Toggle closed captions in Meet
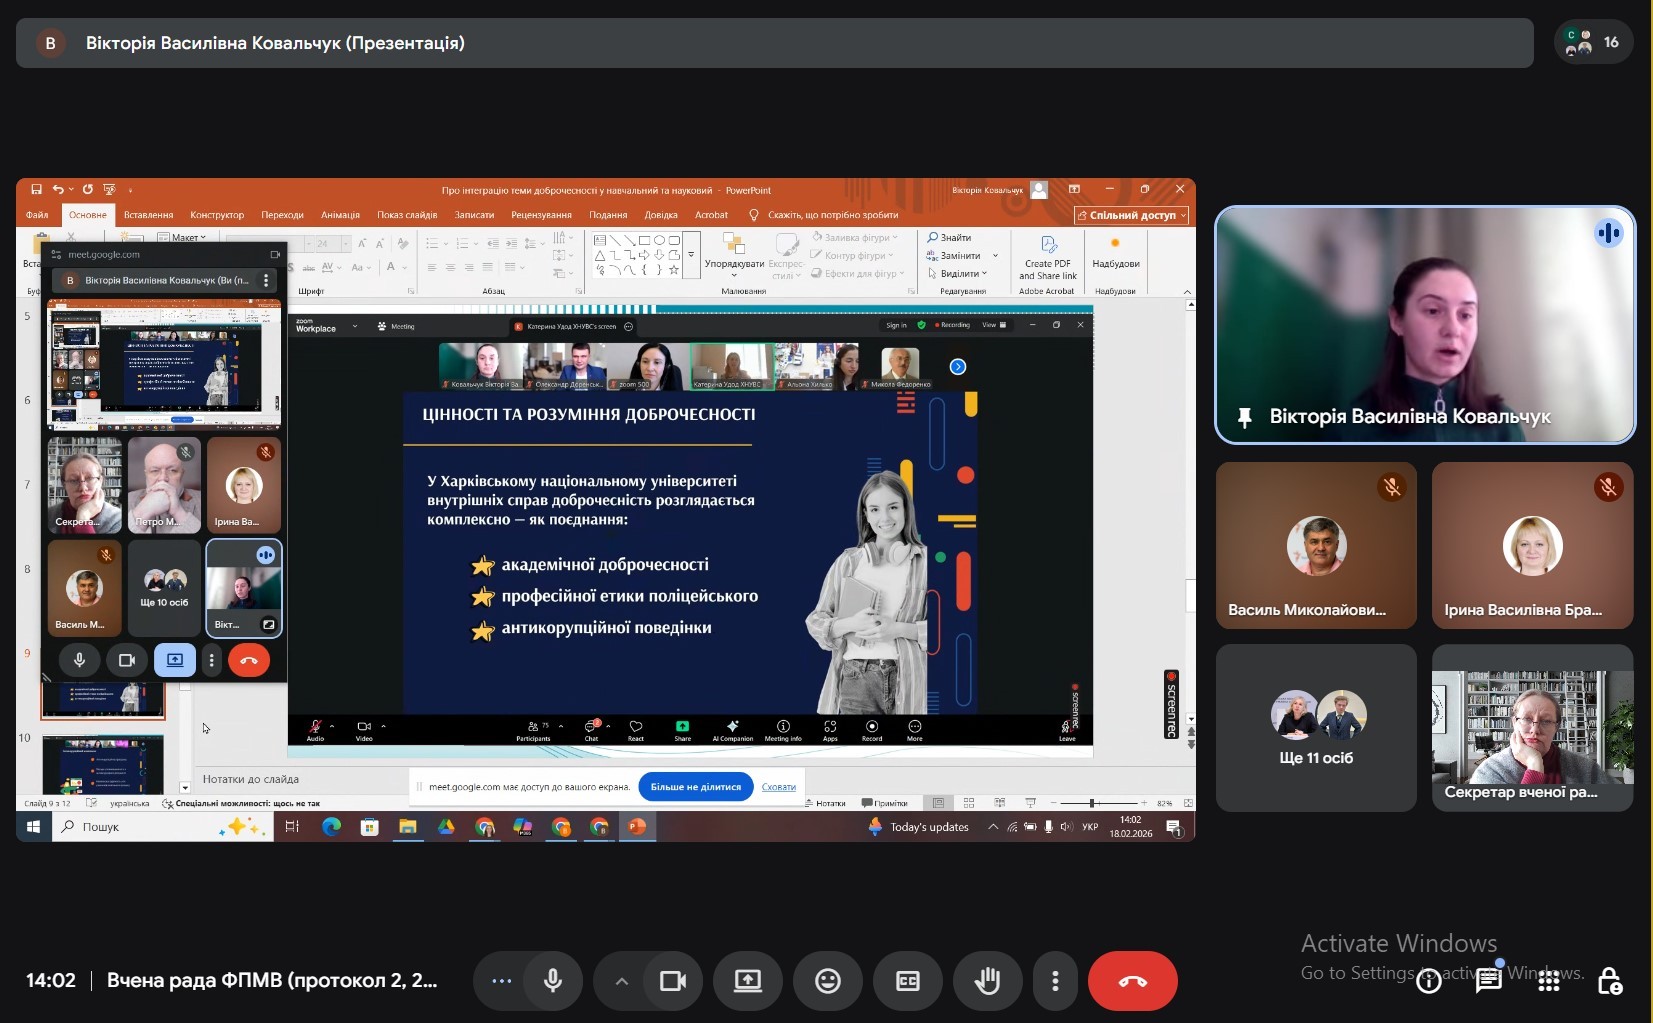1653x1023 pixels. pos(907,981)
